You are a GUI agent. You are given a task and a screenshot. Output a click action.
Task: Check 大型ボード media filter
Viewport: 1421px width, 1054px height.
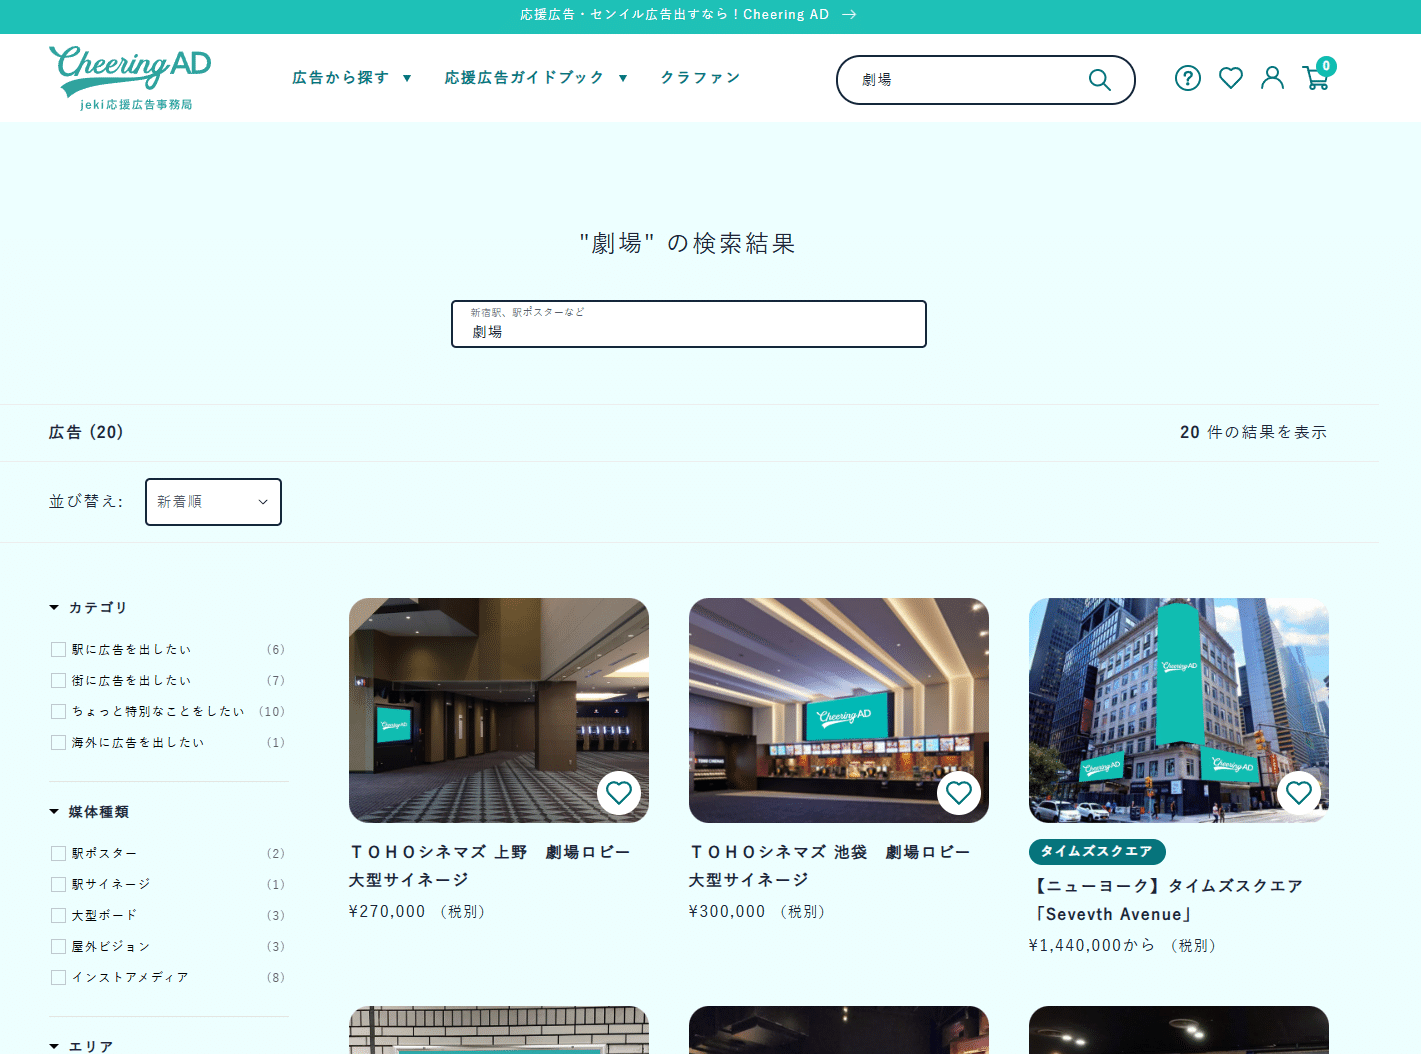coord(59,916)
